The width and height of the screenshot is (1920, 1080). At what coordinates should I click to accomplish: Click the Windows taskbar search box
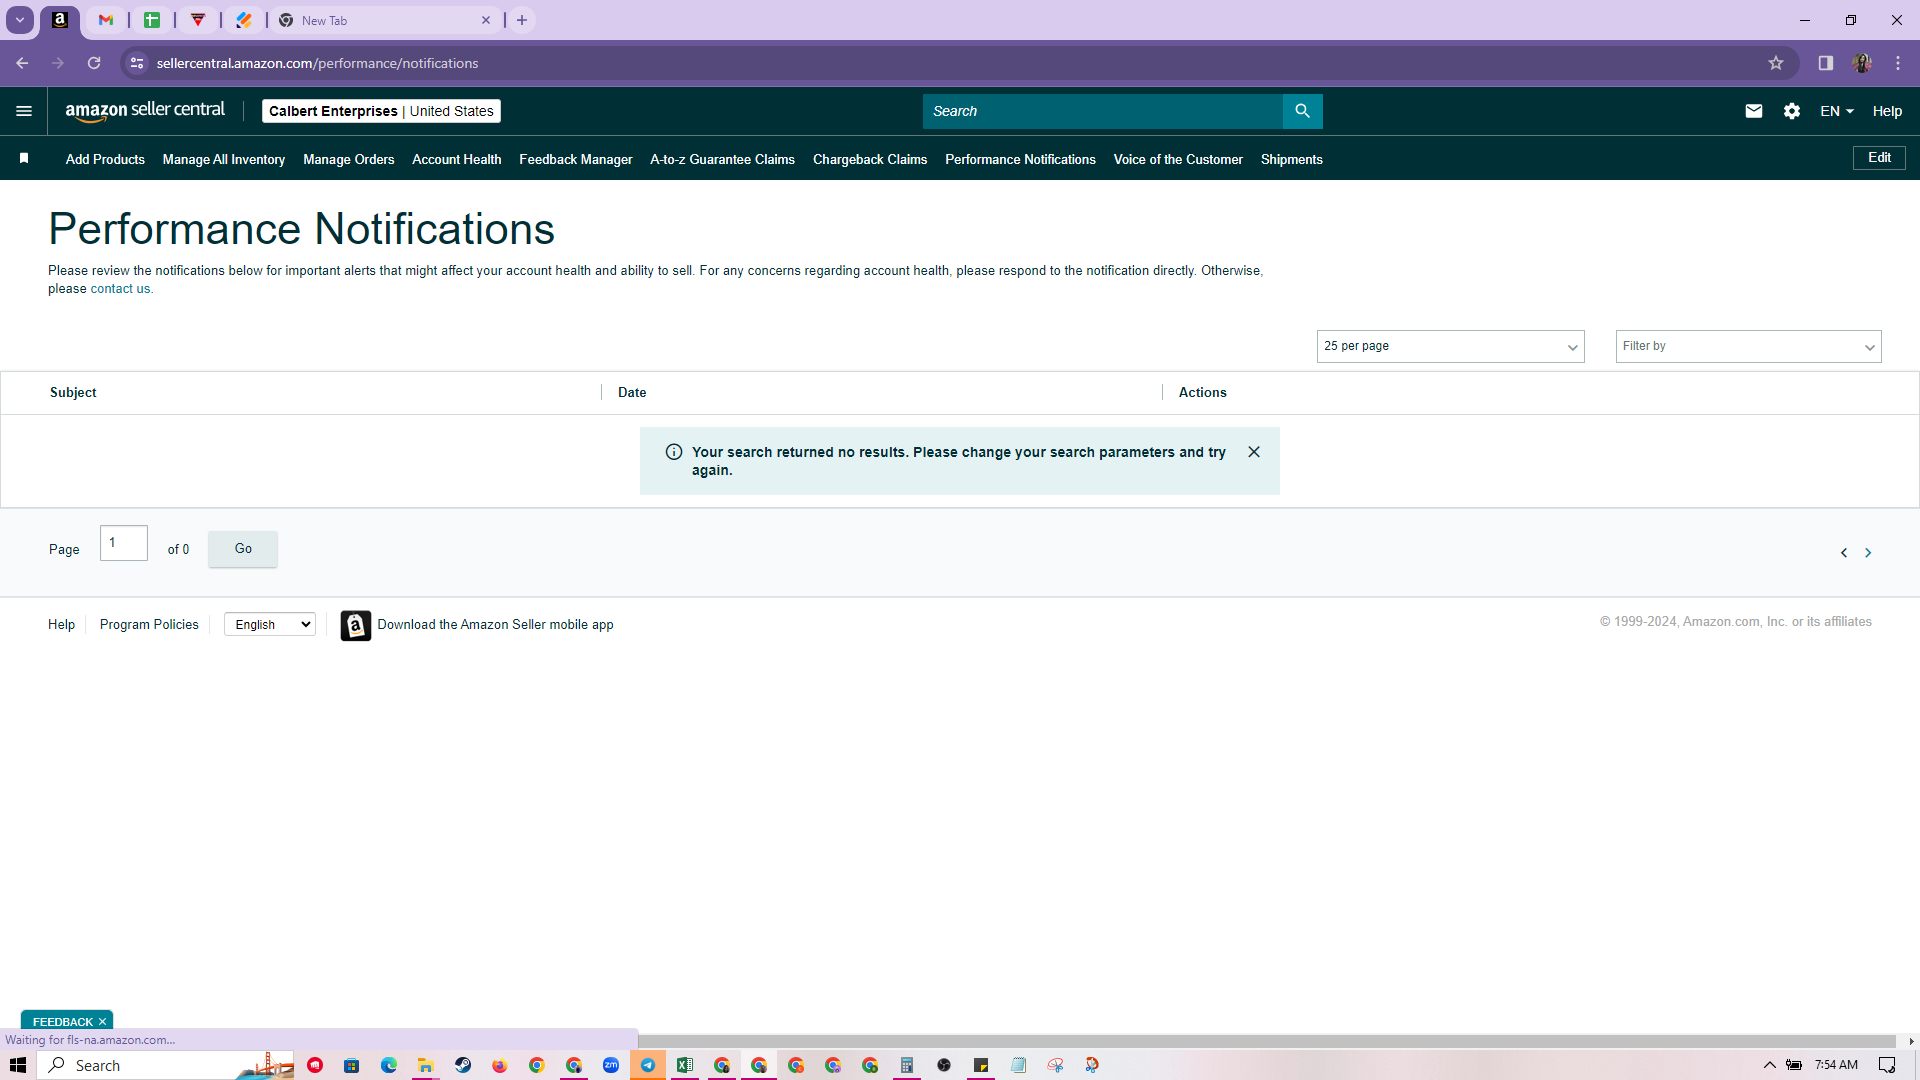(x=166, y=1065)
